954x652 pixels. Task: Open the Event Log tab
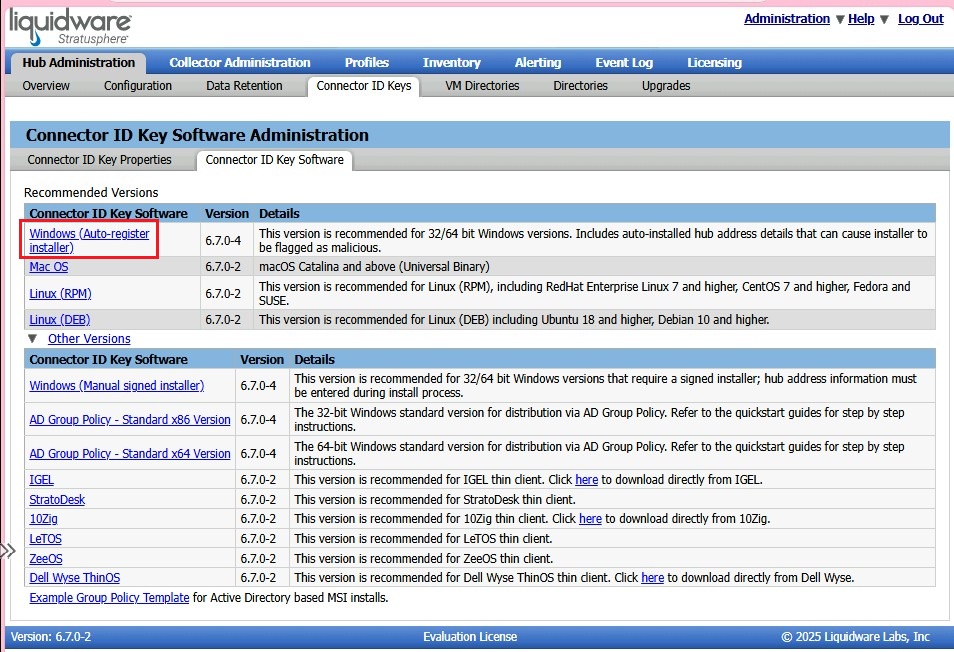click(624, 63)
